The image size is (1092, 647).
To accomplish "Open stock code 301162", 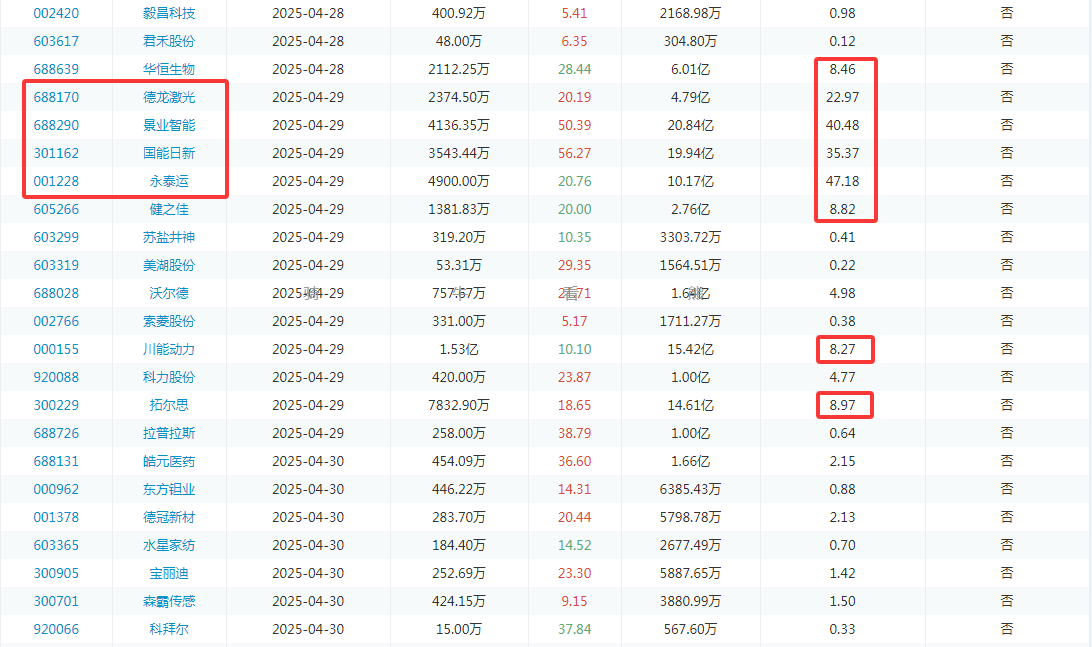I will click(x=56, y=153).
